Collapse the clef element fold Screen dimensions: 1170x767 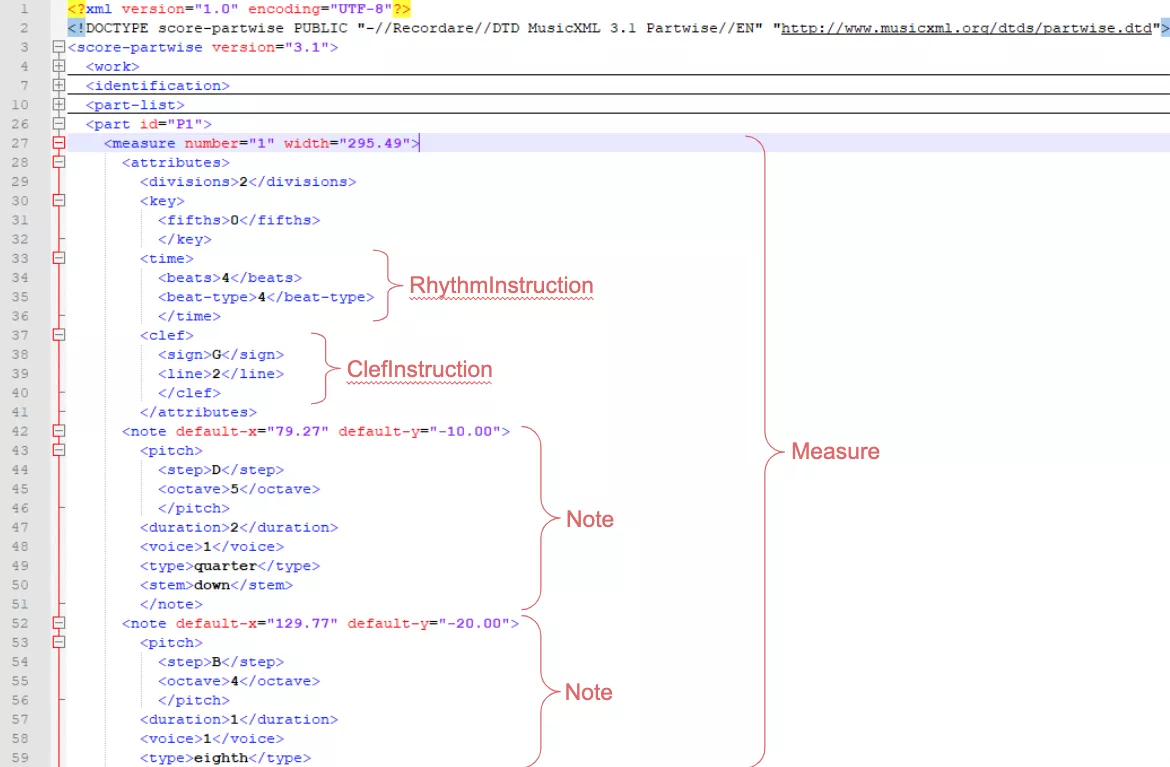(58, 335)
